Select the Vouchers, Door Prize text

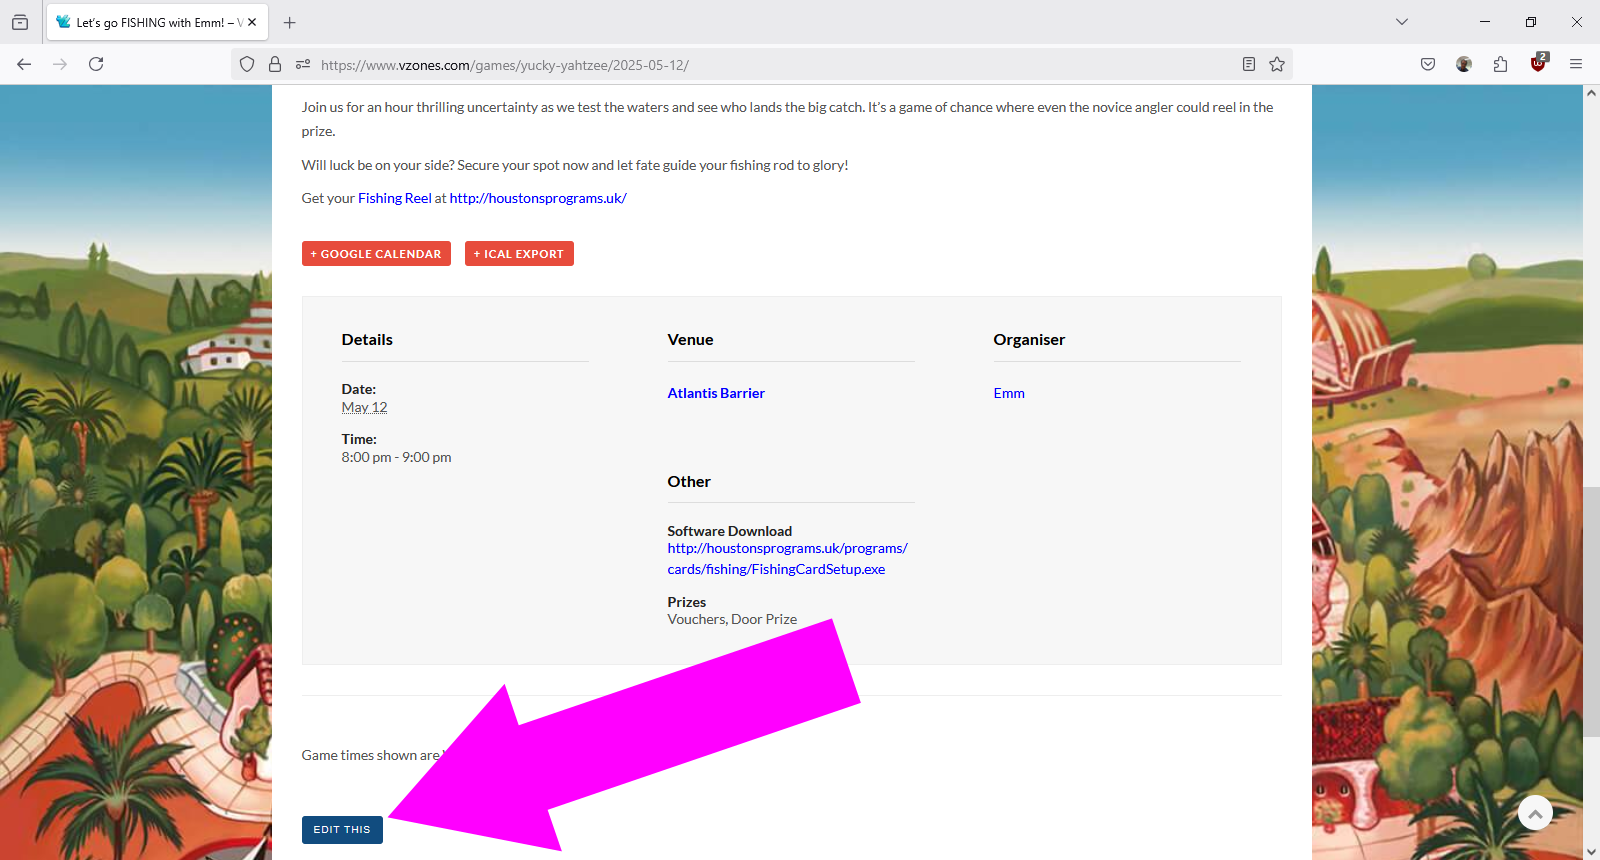coord(732,619)
